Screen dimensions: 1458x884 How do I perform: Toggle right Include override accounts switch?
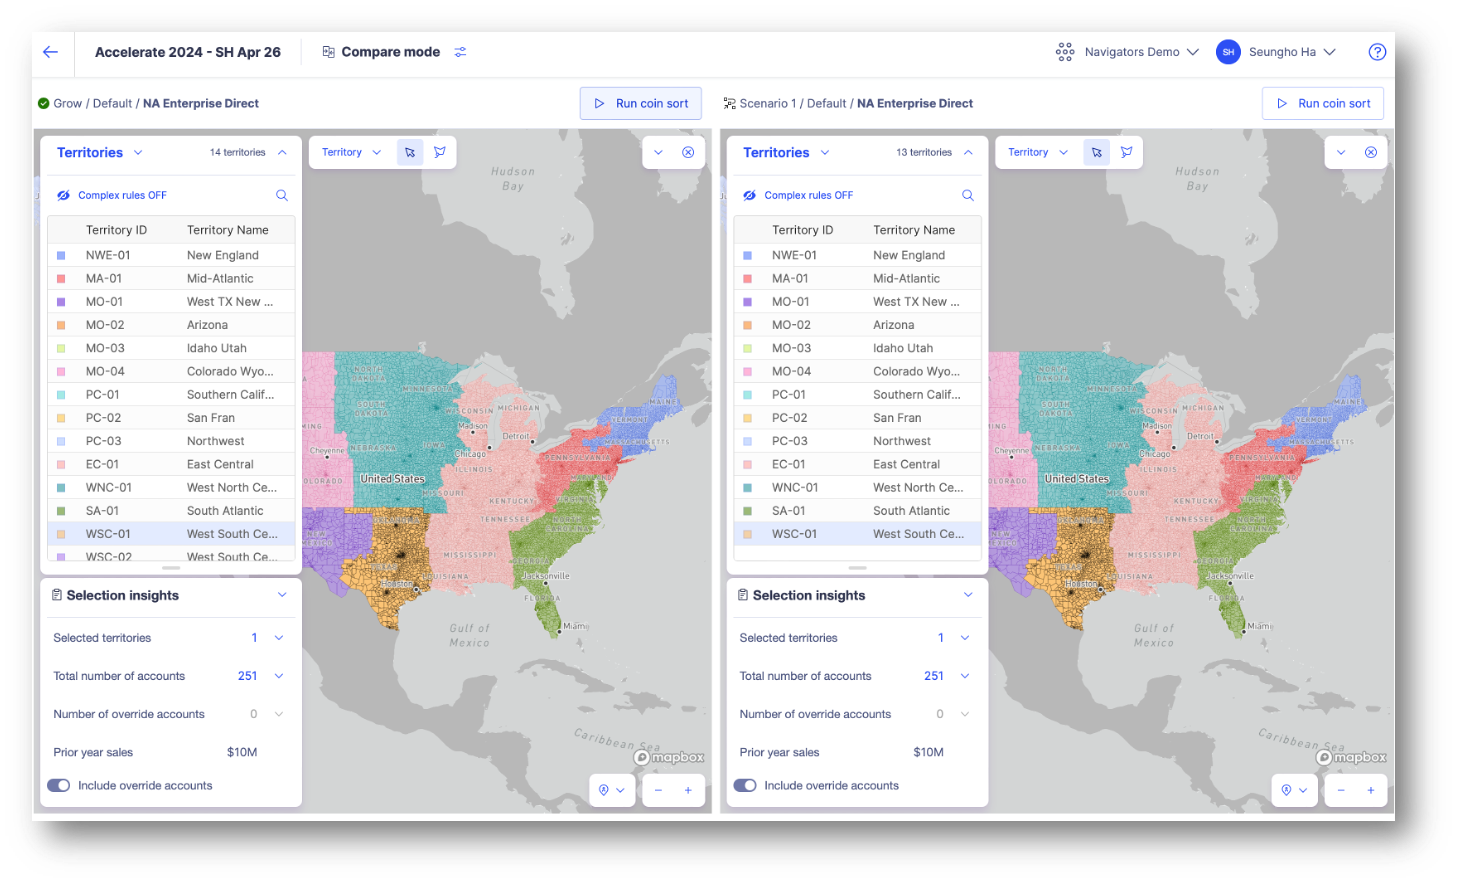(745, 785)
